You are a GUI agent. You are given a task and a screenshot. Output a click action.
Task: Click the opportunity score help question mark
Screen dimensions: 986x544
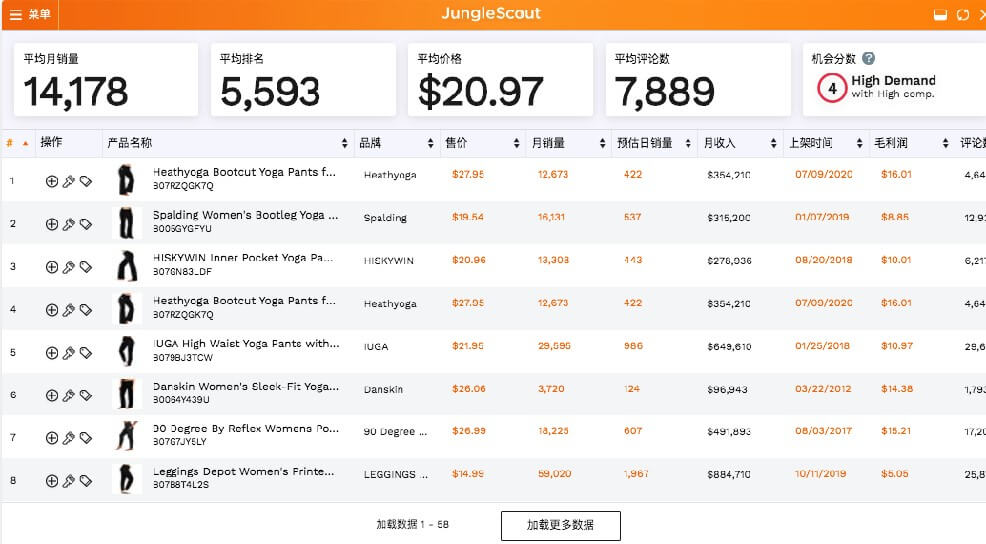(x=868, y=58)
